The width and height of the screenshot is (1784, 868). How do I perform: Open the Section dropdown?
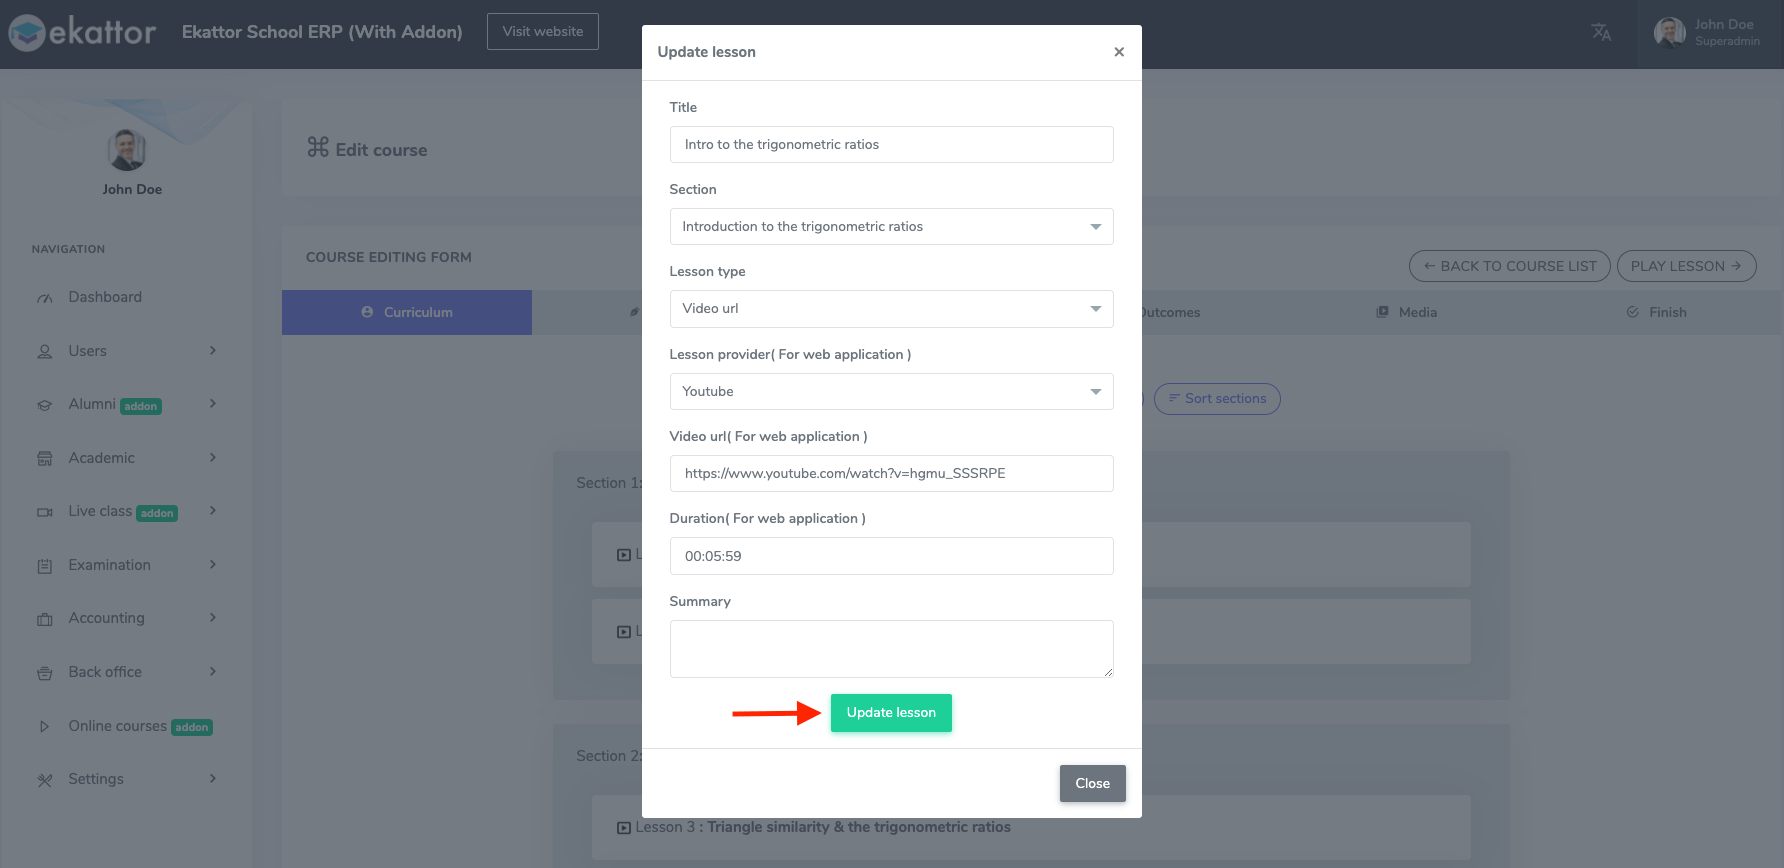(891, 226)
